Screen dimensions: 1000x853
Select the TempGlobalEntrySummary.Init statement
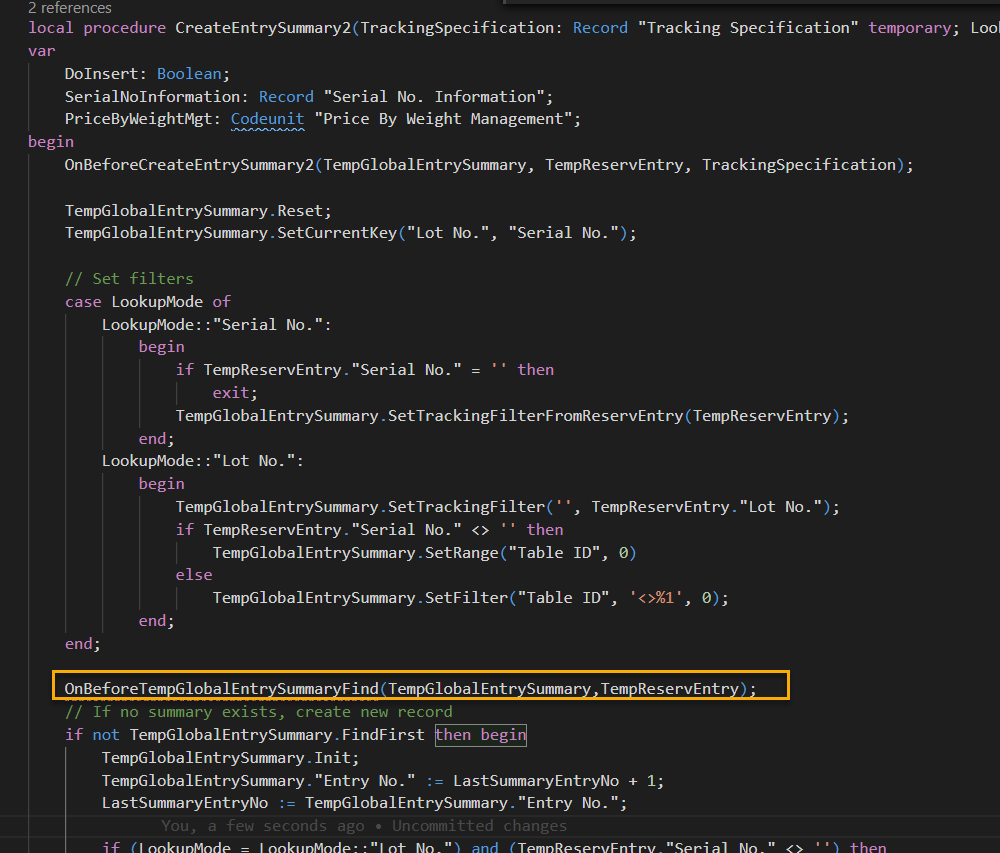click(230, 757)
